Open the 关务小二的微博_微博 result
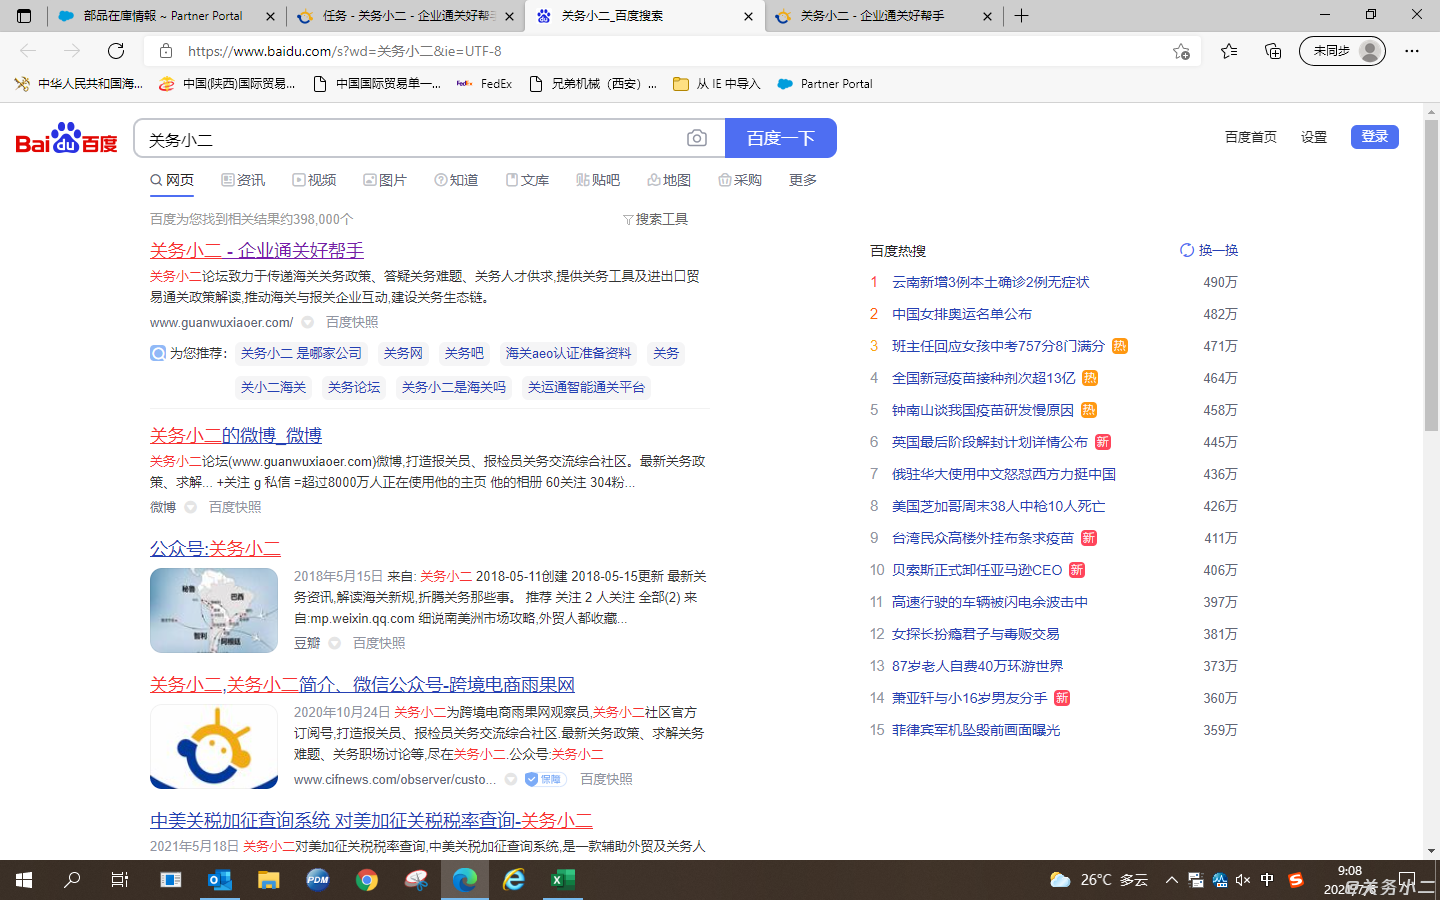Screen dimensions: 1440x900 pos(236,436)
